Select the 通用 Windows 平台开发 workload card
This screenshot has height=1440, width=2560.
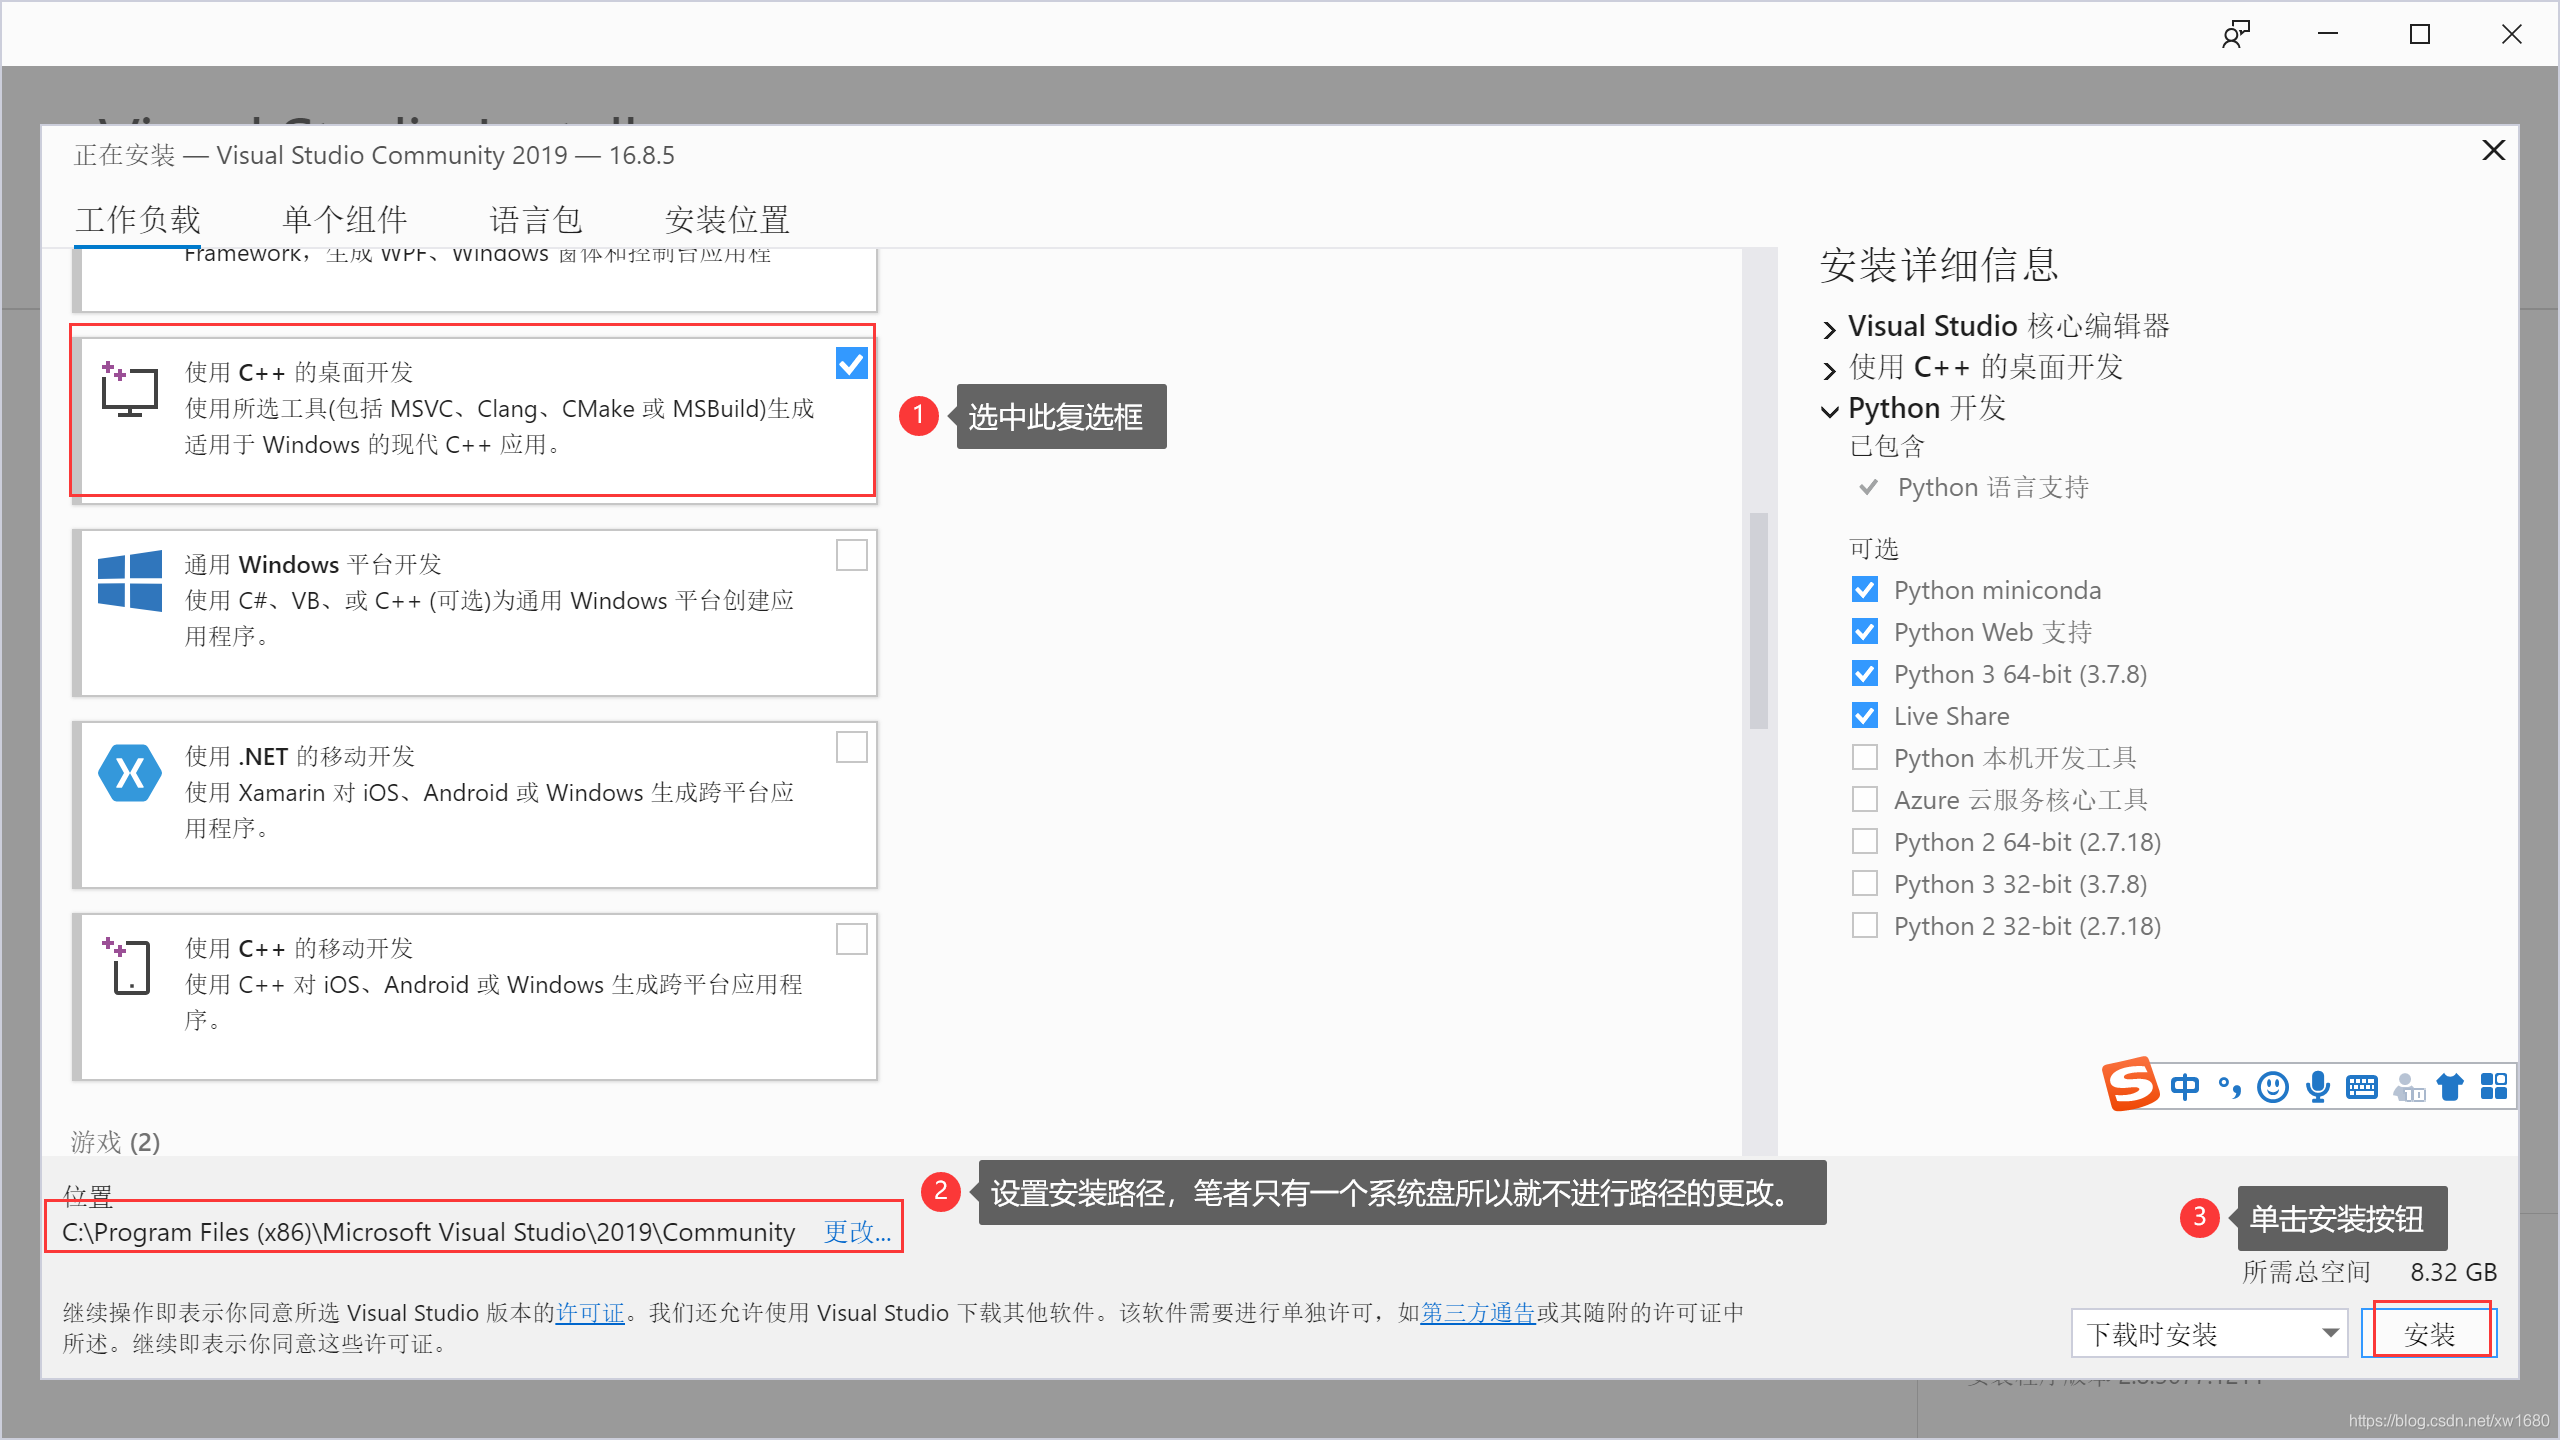(x=475, y=613)
